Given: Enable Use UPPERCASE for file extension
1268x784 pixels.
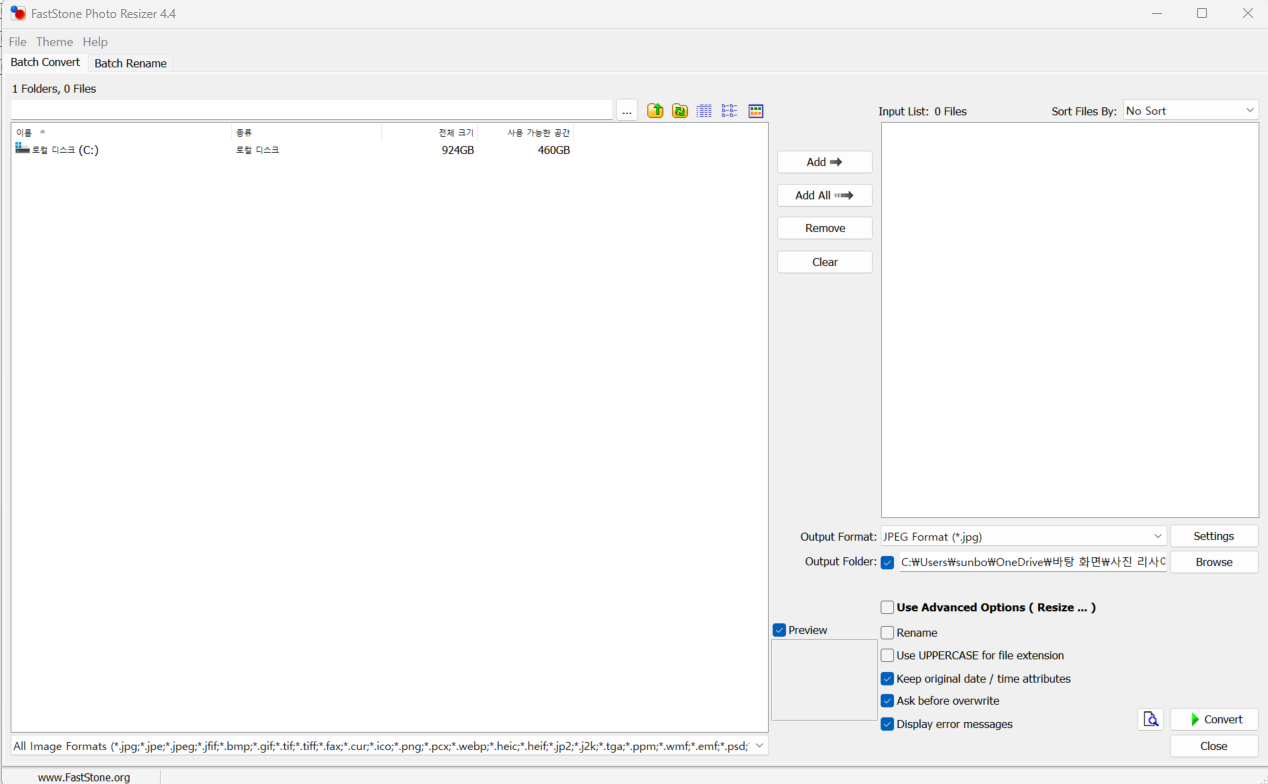Looking at the screenshot, I should coord(887,656).
